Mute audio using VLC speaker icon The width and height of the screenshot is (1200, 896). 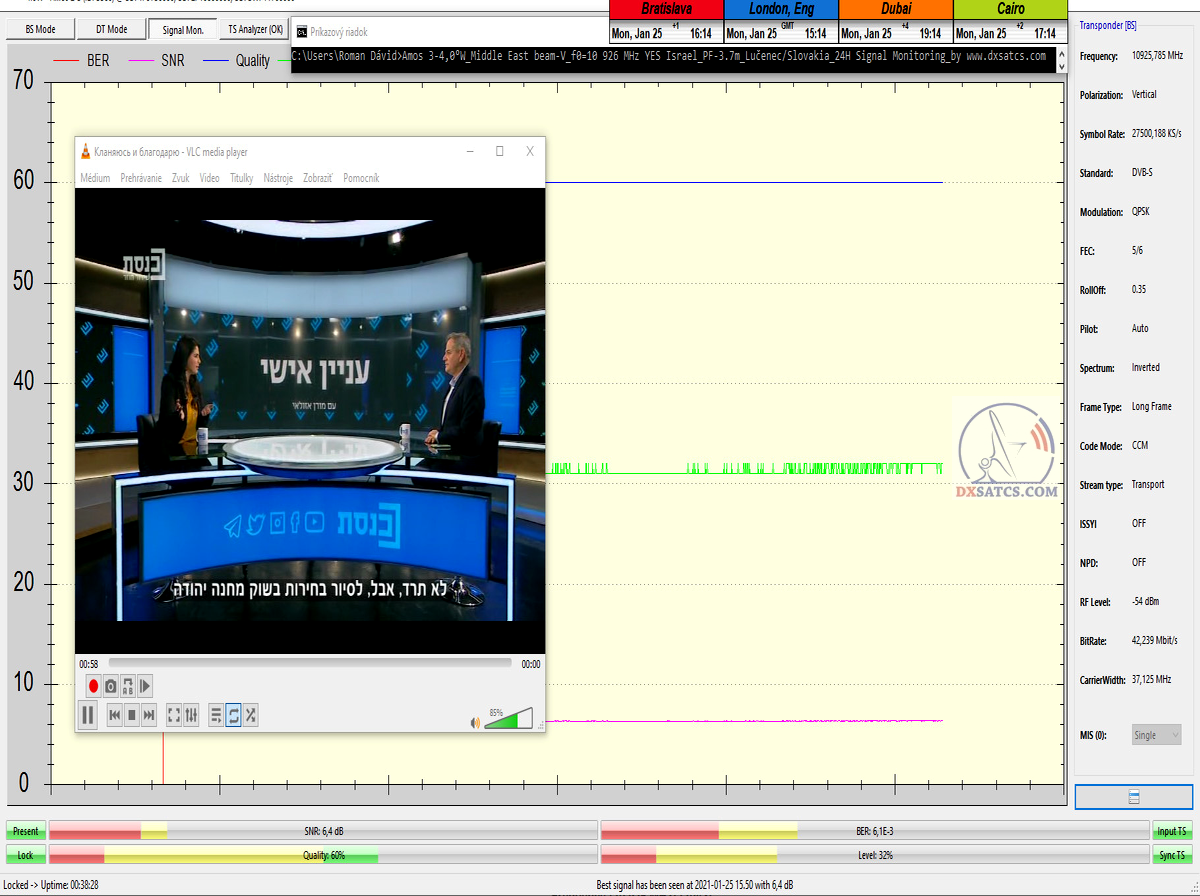point(475,722)
